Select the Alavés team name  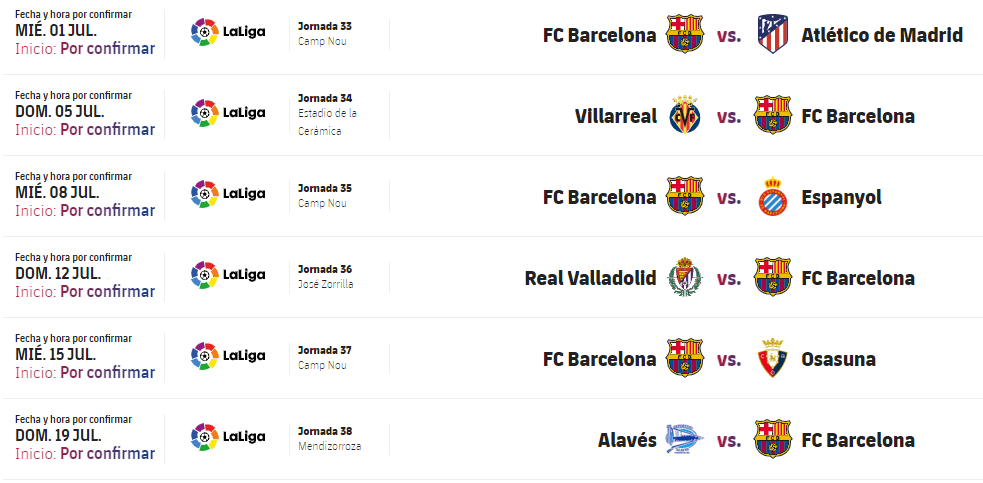coord(627,440)
